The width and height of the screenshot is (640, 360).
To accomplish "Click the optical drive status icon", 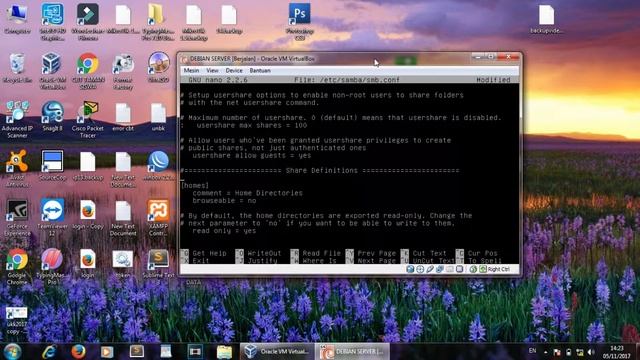I will coord(420,269).
